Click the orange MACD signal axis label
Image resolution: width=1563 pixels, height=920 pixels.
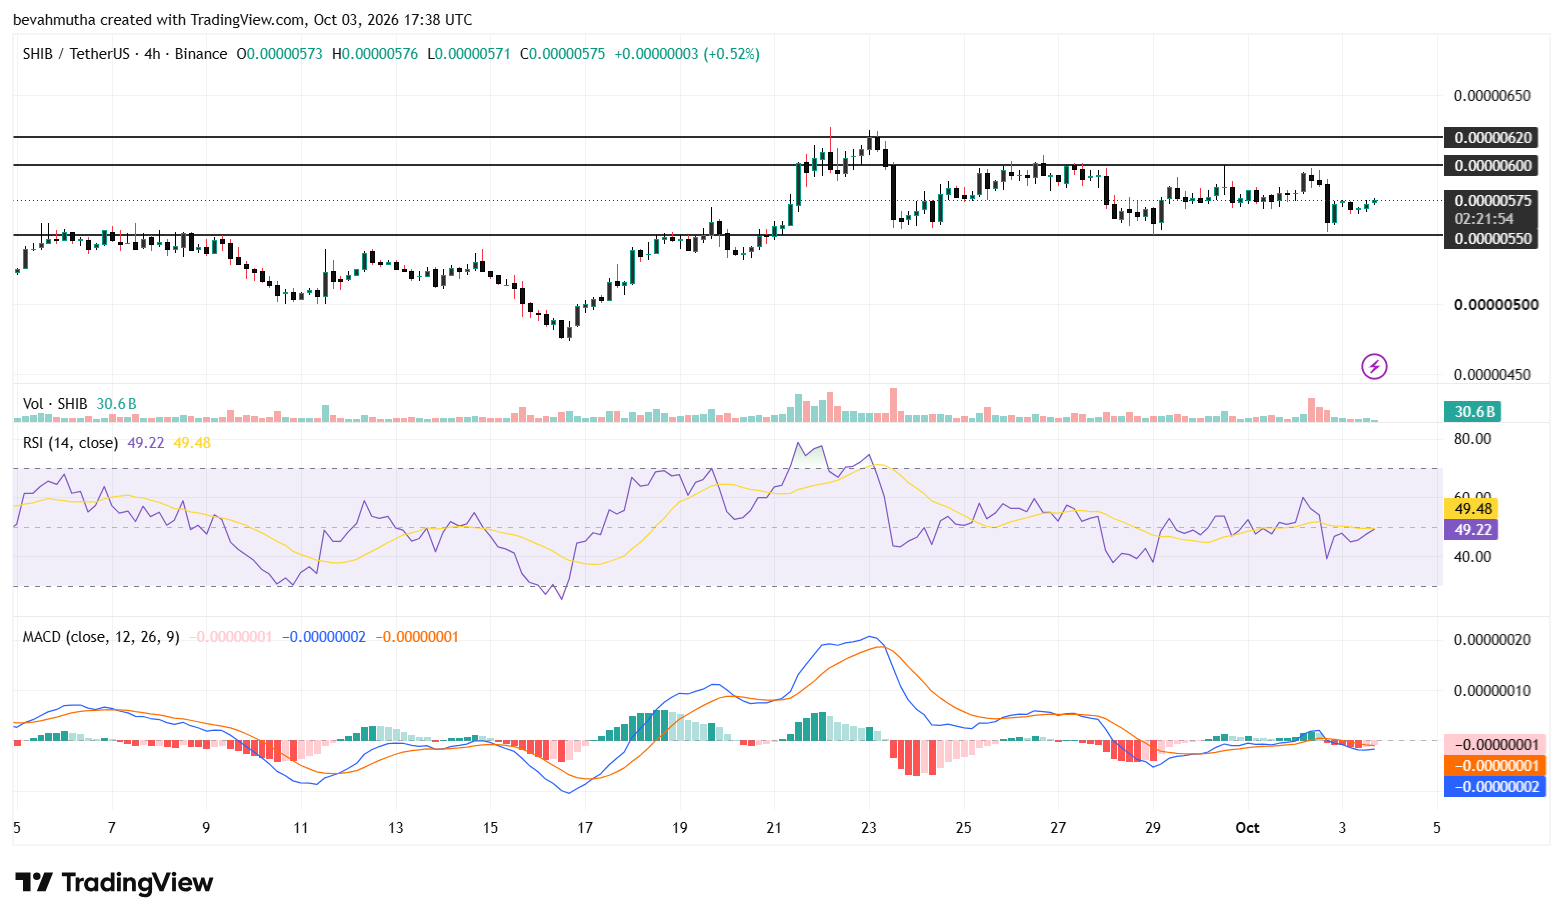tap(1495, 765)
